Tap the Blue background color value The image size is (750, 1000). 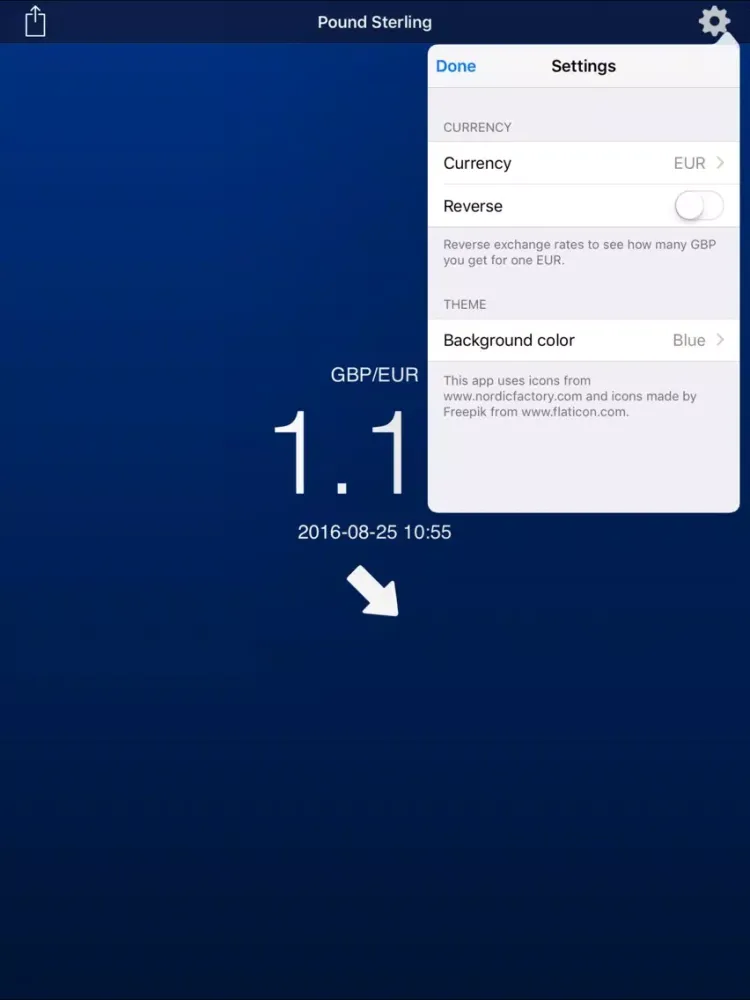[689, 340]
